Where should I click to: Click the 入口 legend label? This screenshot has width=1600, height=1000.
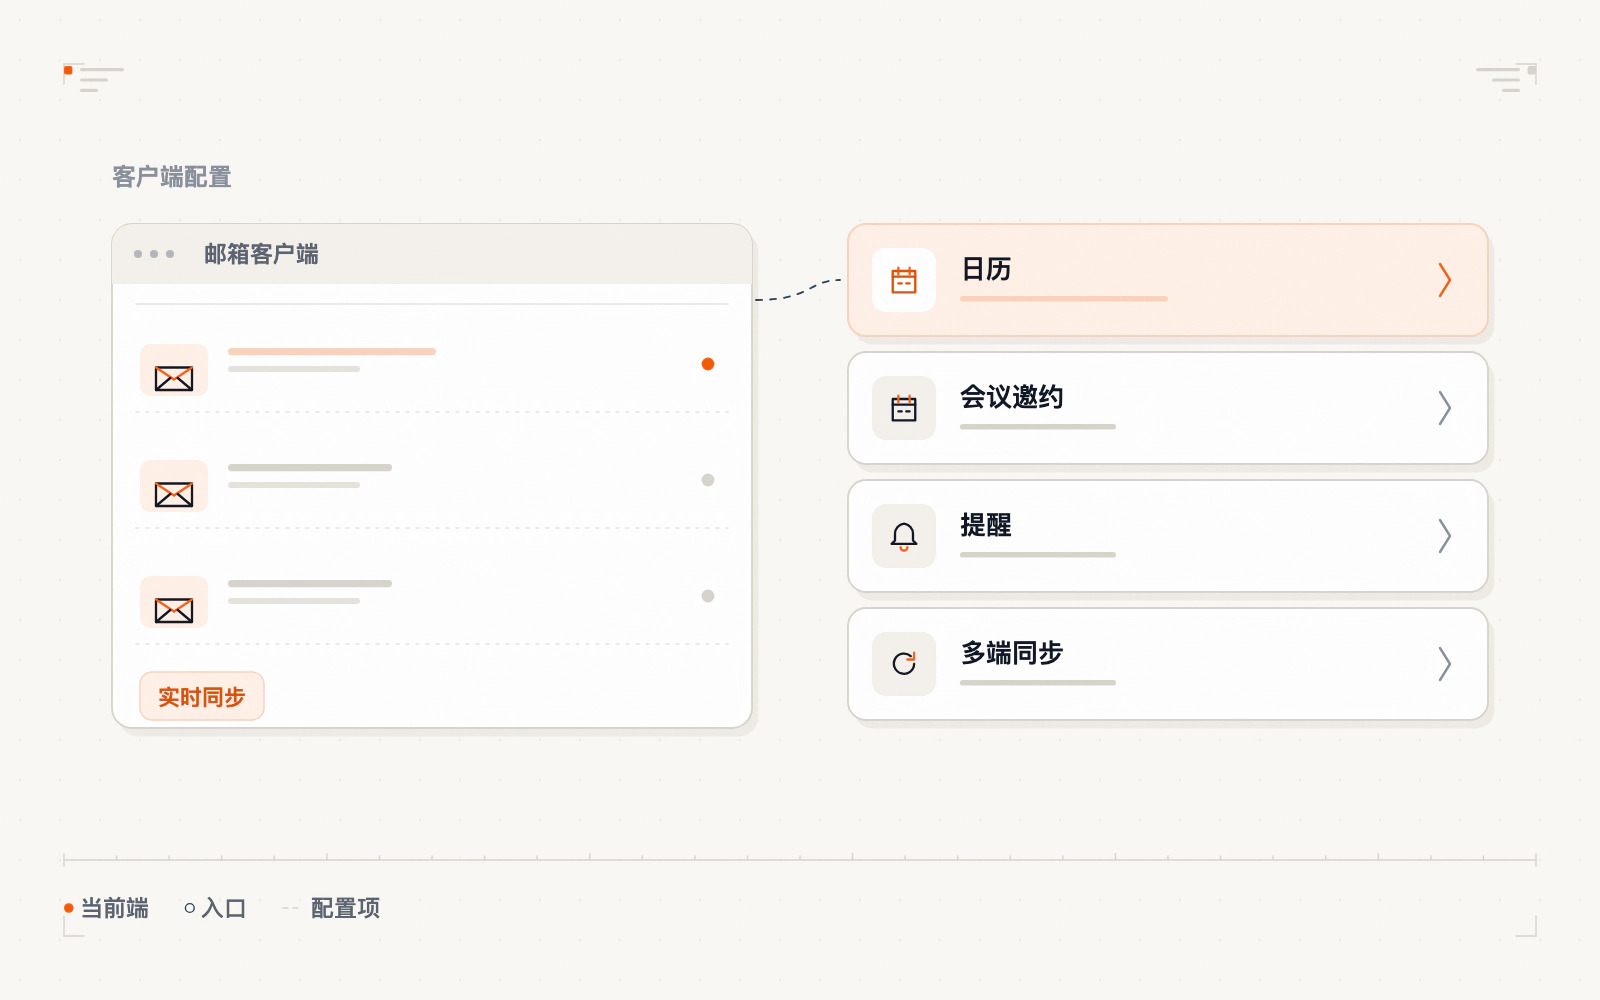224,908
